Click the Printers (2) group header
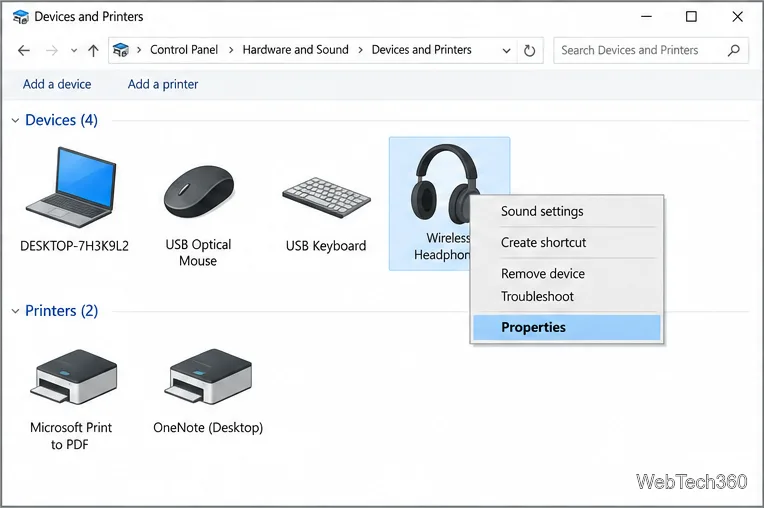The height and width of the screenshot is (508, 764). 61,311
